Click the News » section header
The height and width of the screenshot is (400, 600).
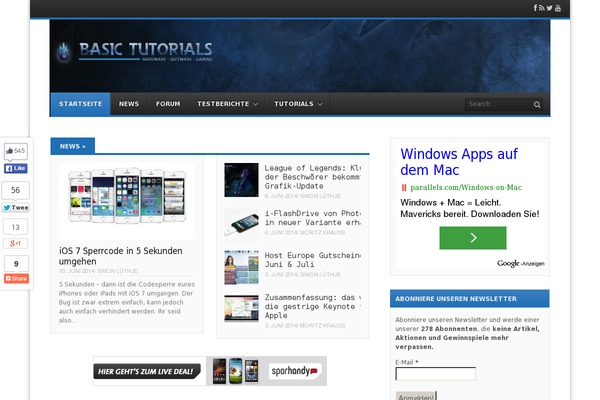tap(73, 146)
